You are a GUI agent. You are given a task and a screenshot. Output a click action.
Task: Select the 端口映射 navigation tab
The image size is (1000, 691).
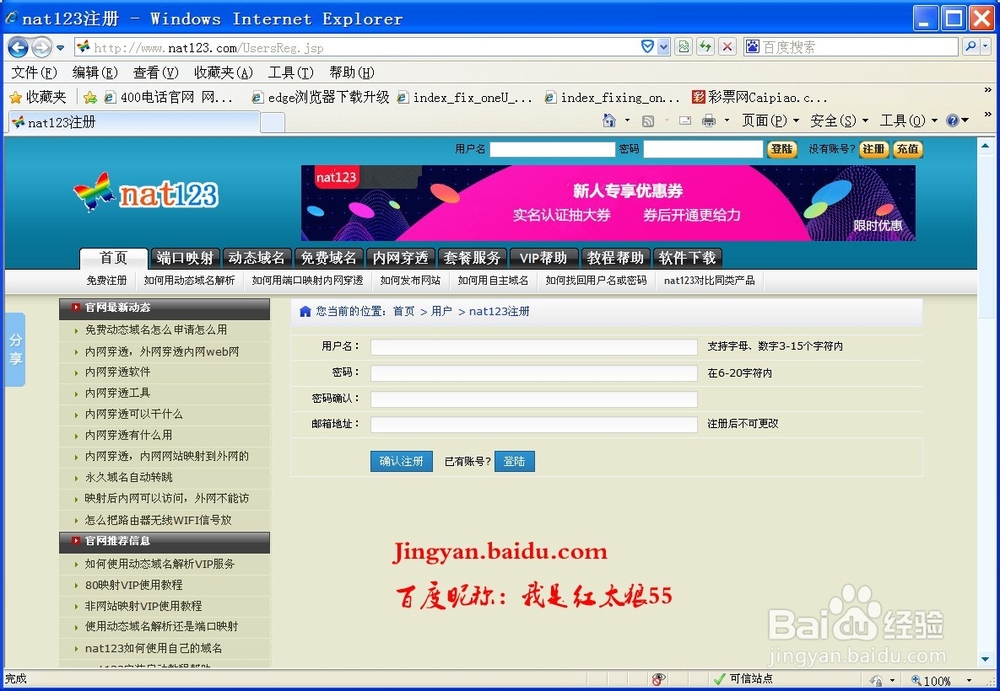[x=185, y=258]
